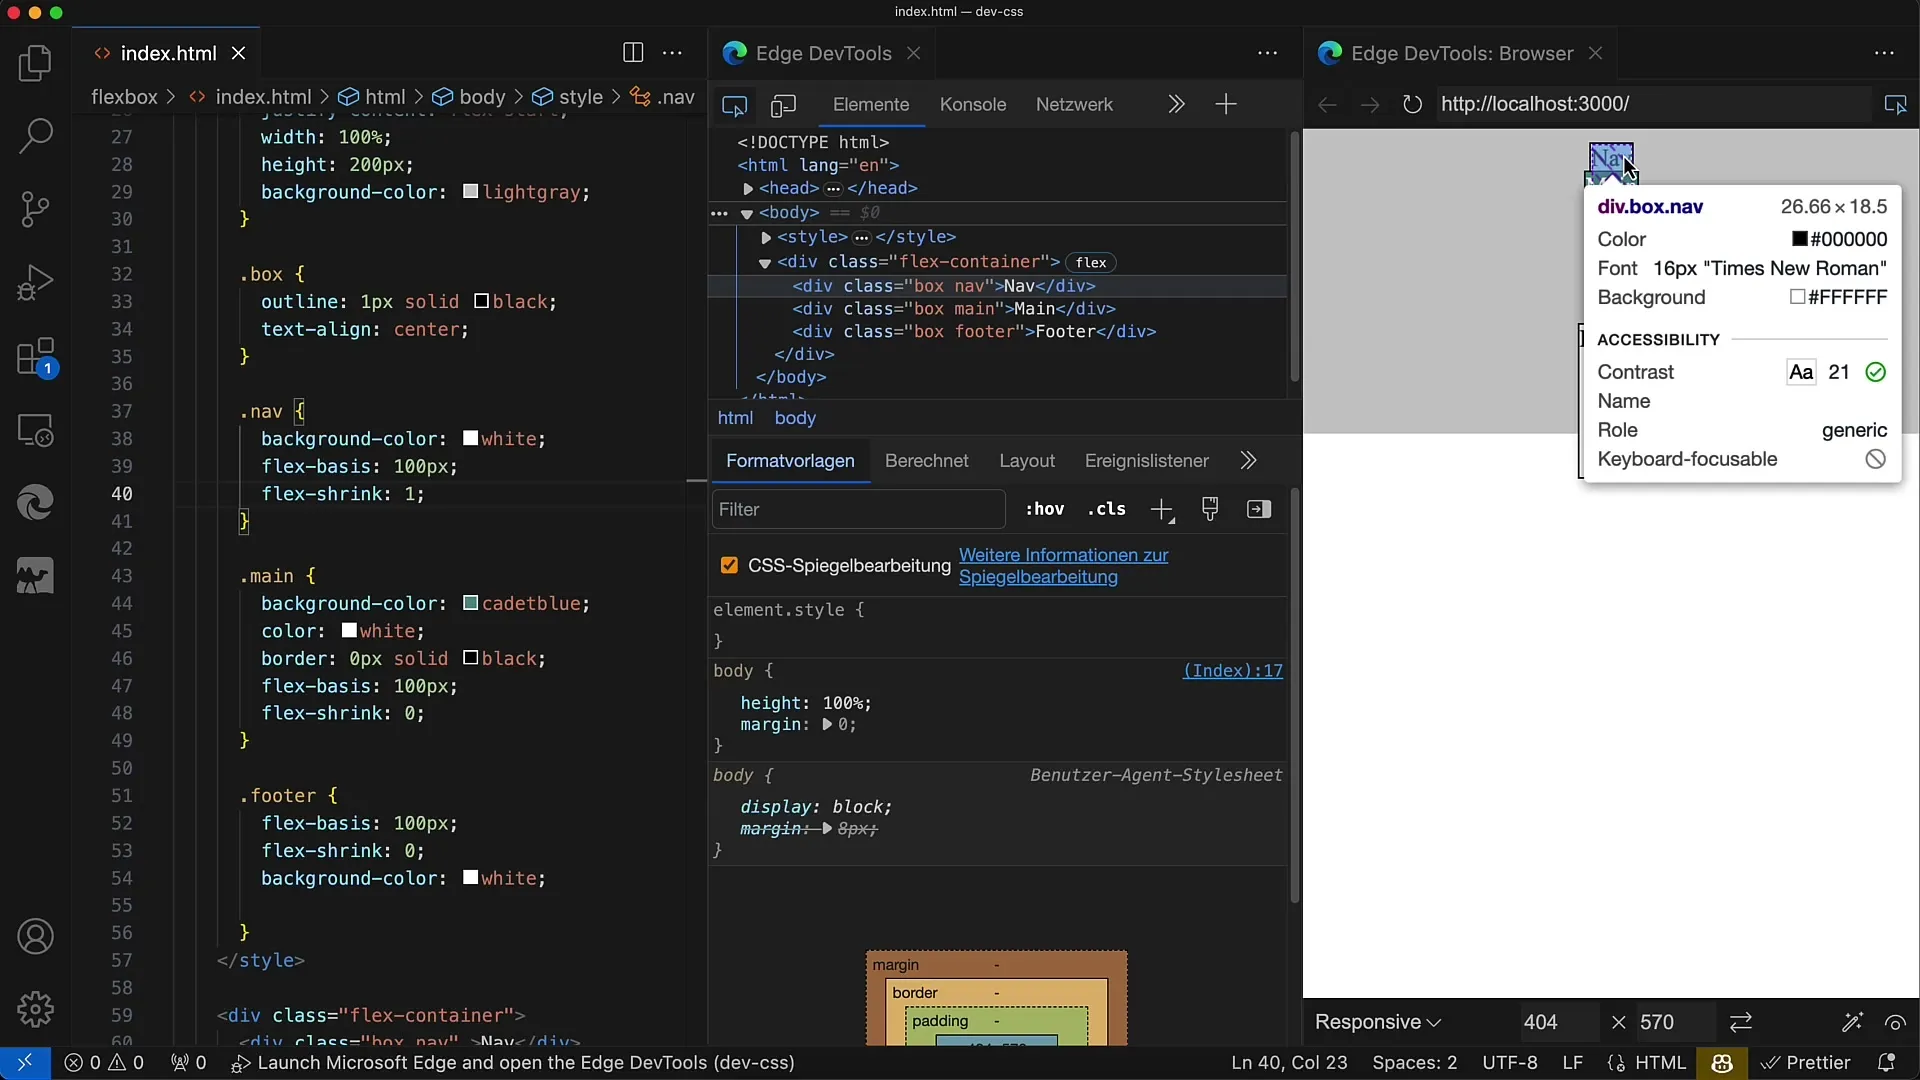Open the Extensions view with badge

35,357
